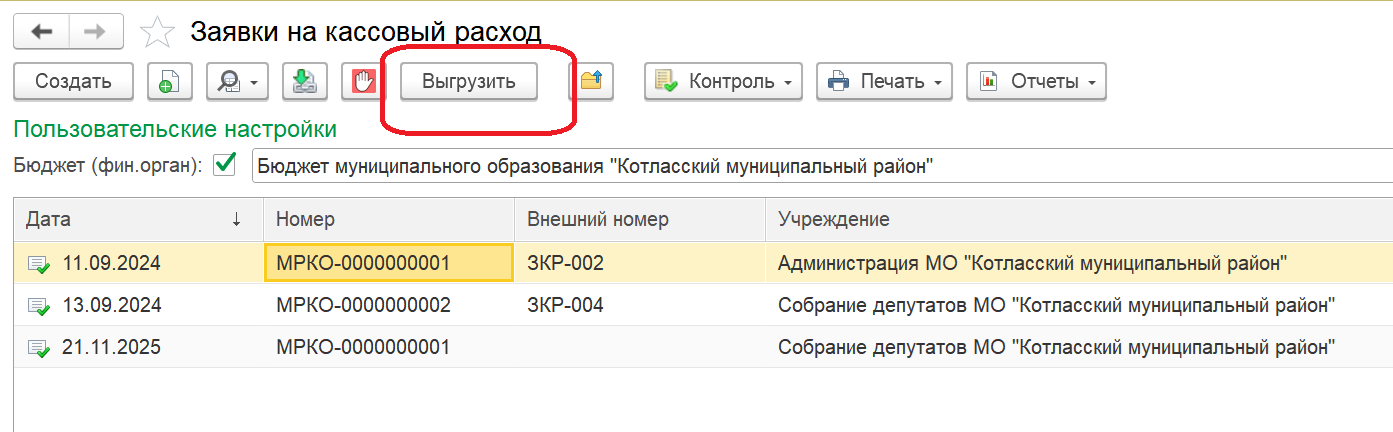Image resolution: width=1393 pixels, height=432 pixels.
Task: Click the folder with up arrow icon
Action: (x=591, y=82)
